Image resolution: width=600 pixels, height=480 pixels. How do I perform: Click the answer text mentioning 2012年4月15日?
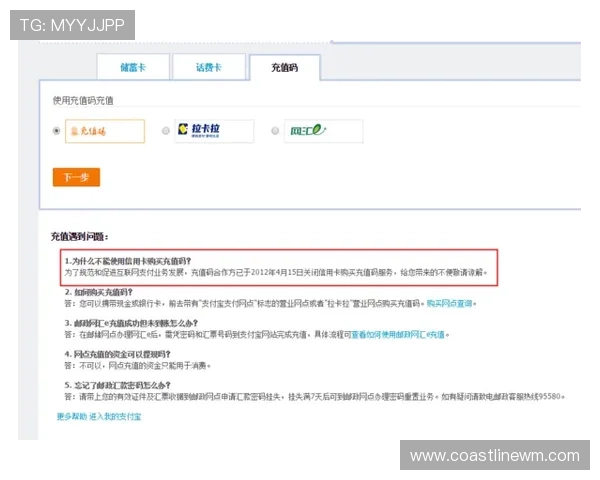pyautogui.click(x=276, y=273)
